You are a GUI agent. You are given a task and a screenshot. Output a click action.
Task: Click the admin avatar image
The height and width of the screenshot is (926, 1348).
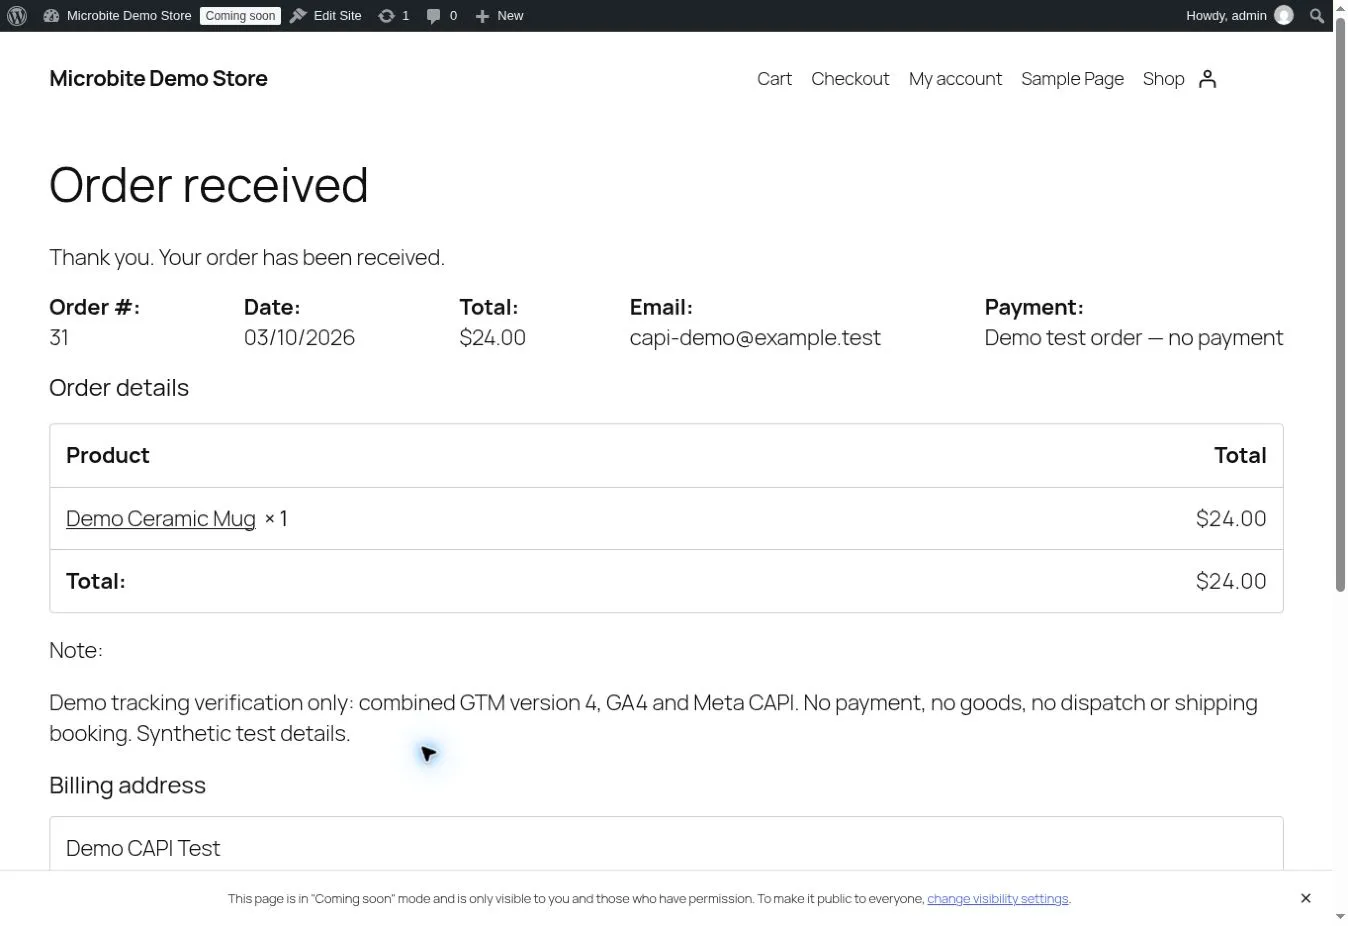pos(1284,16)
